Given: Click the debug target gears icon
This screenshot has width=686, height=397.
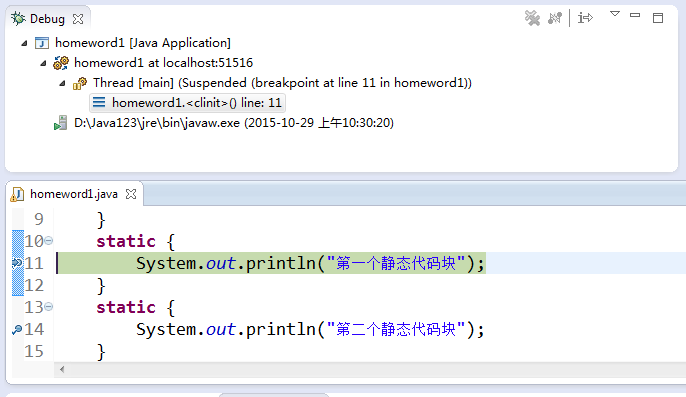Looking at the screenshot, I should coord(61,63).
